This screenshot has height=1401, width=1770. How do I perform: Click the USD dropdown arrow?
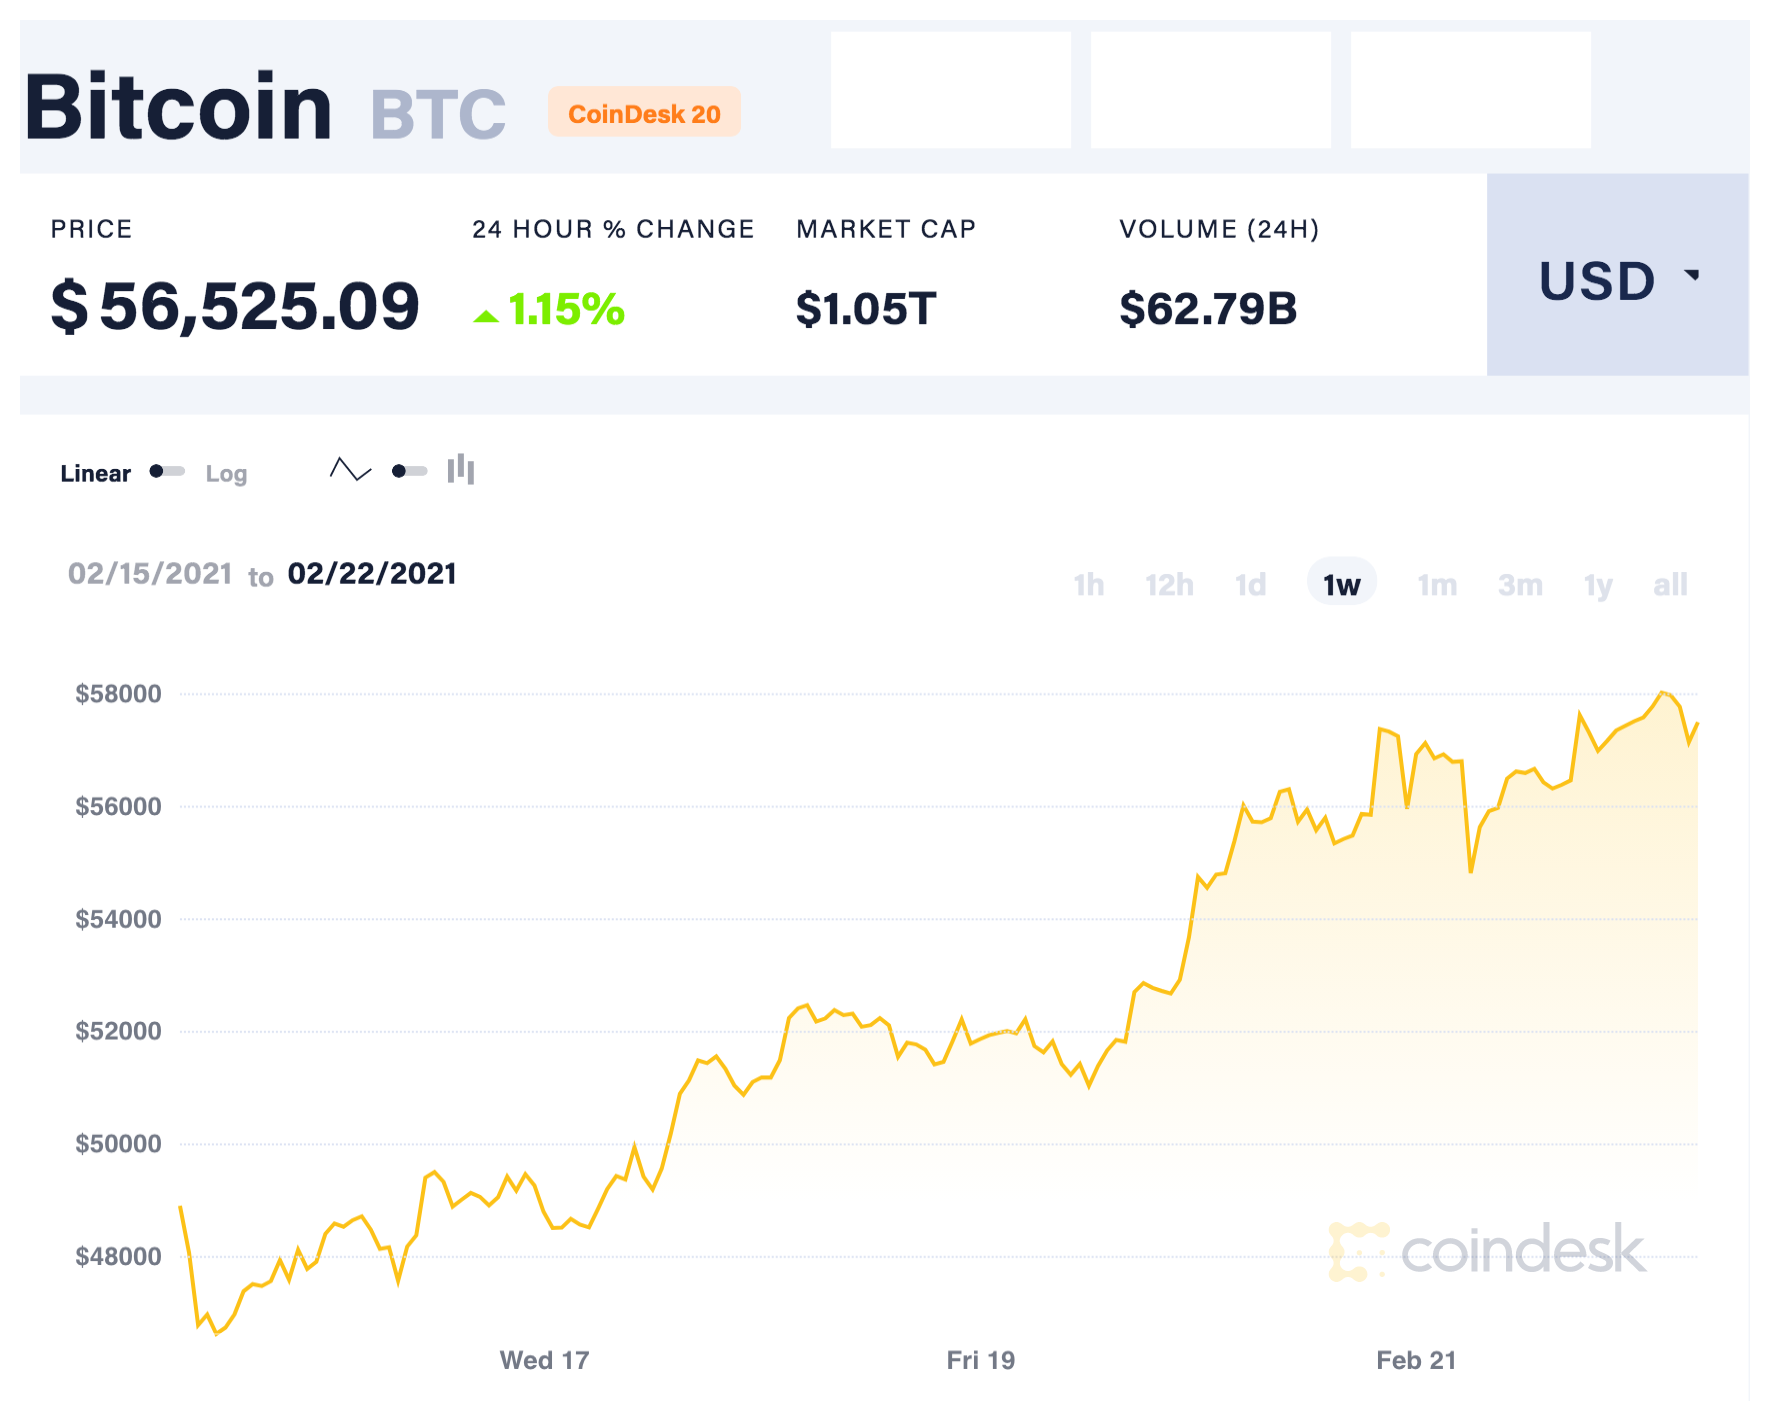click(1692, 274)
